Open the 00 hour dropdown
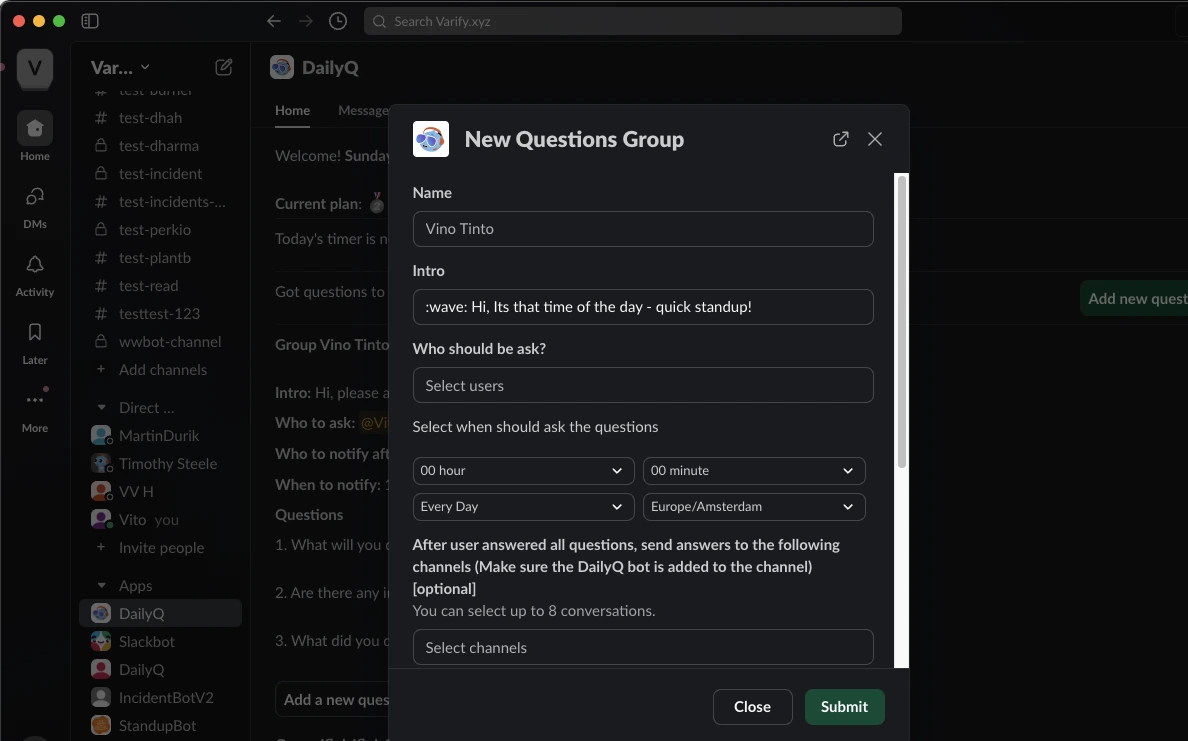Image resolution: width=1188 pixels, height=741 pixels. tap(523, 470)
